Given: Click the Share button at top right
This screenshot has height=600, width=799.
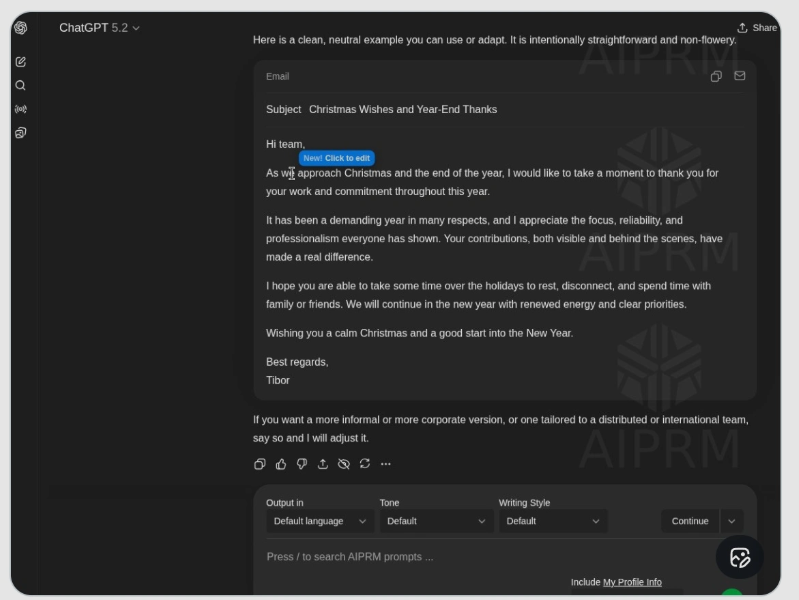Looking at the screenshot, I should [757, 28].
